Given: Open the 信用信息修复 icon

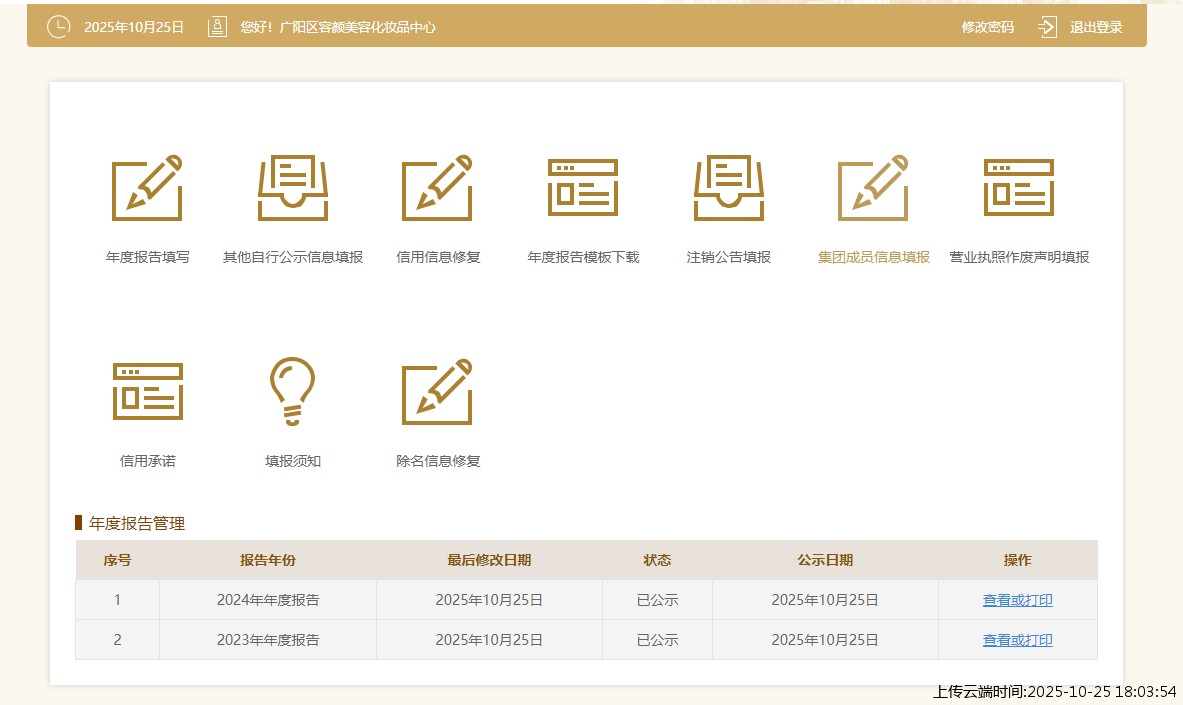Looking at the screenshot, I should click(437, 188).
